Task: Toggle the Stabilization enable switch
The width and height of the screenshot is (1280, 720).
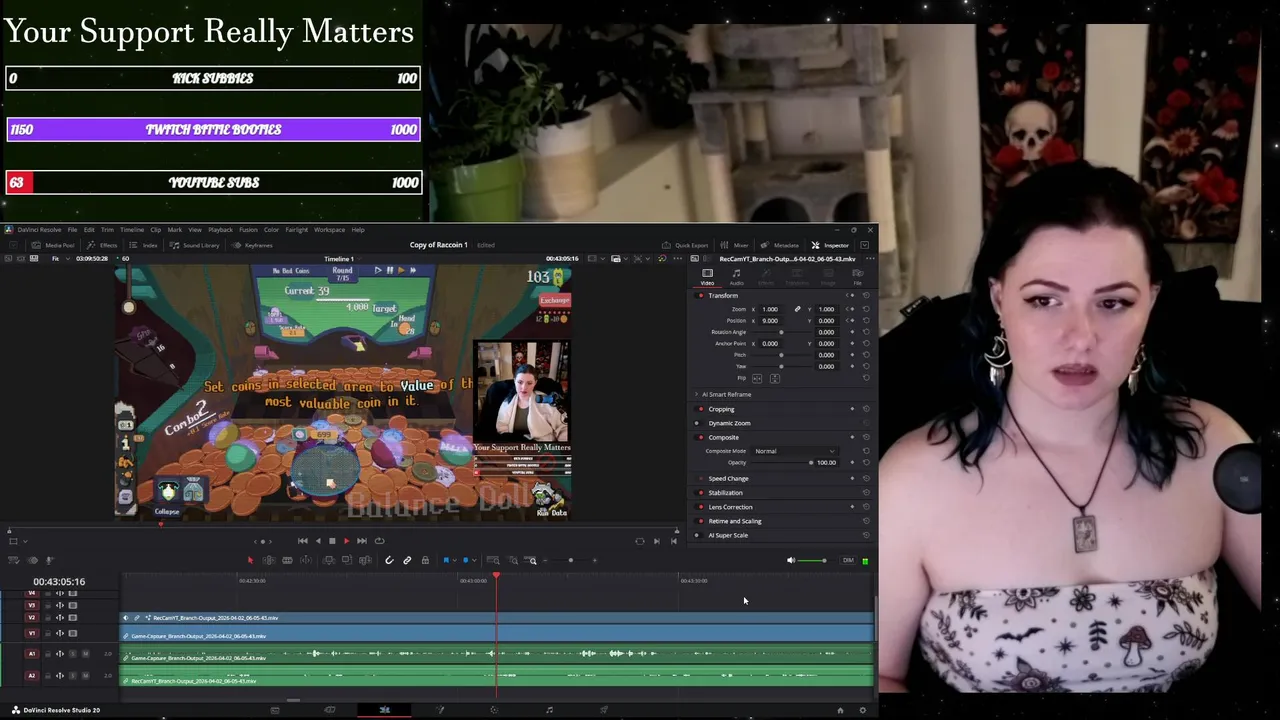Action: click(x=700, y=493)
